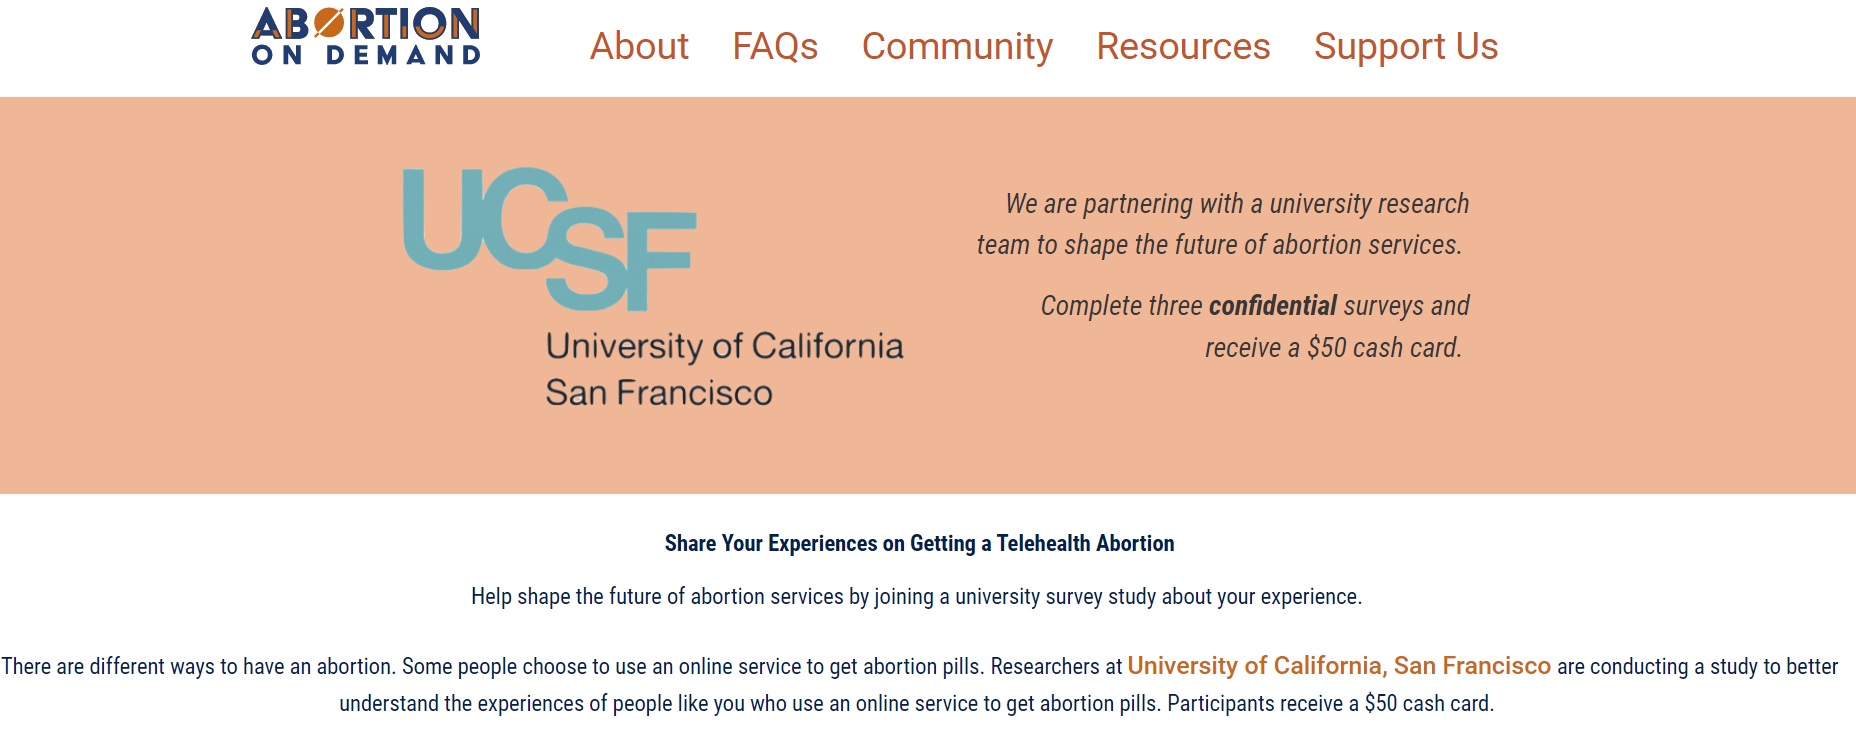The image size is (1856, 756).
Task: Click the Abortion On Demand logo
Action: [366, 36]
